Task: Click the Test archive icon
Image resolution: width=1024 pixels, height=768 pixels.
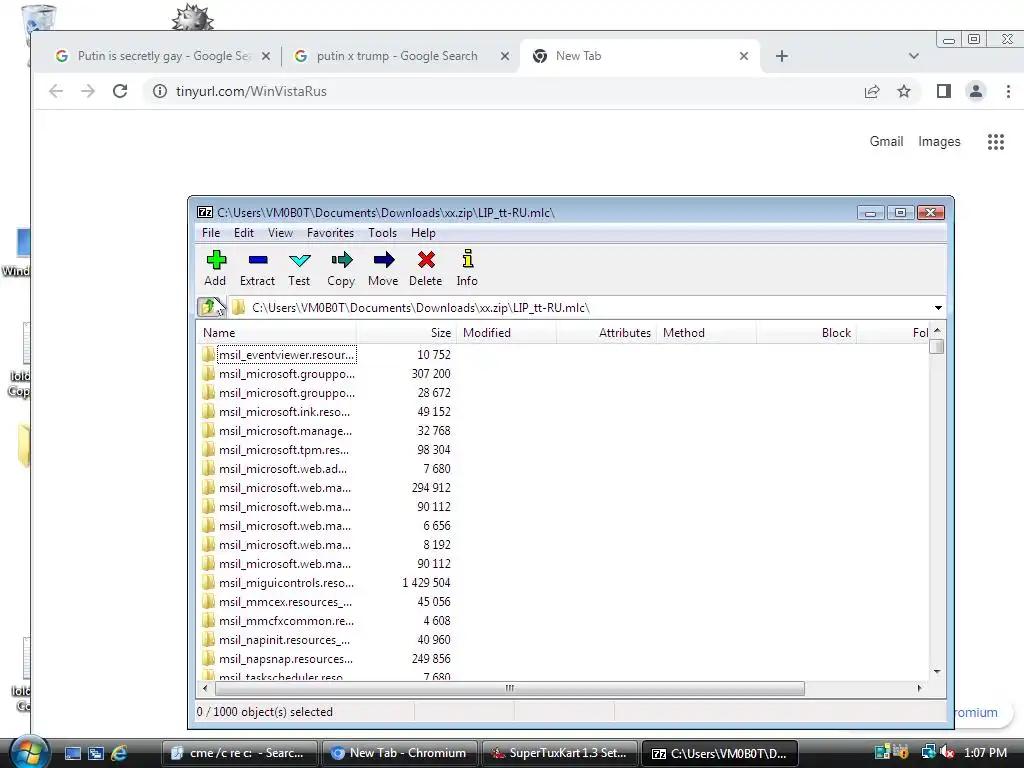Action: pyautogui.click(x=299, y=260)
